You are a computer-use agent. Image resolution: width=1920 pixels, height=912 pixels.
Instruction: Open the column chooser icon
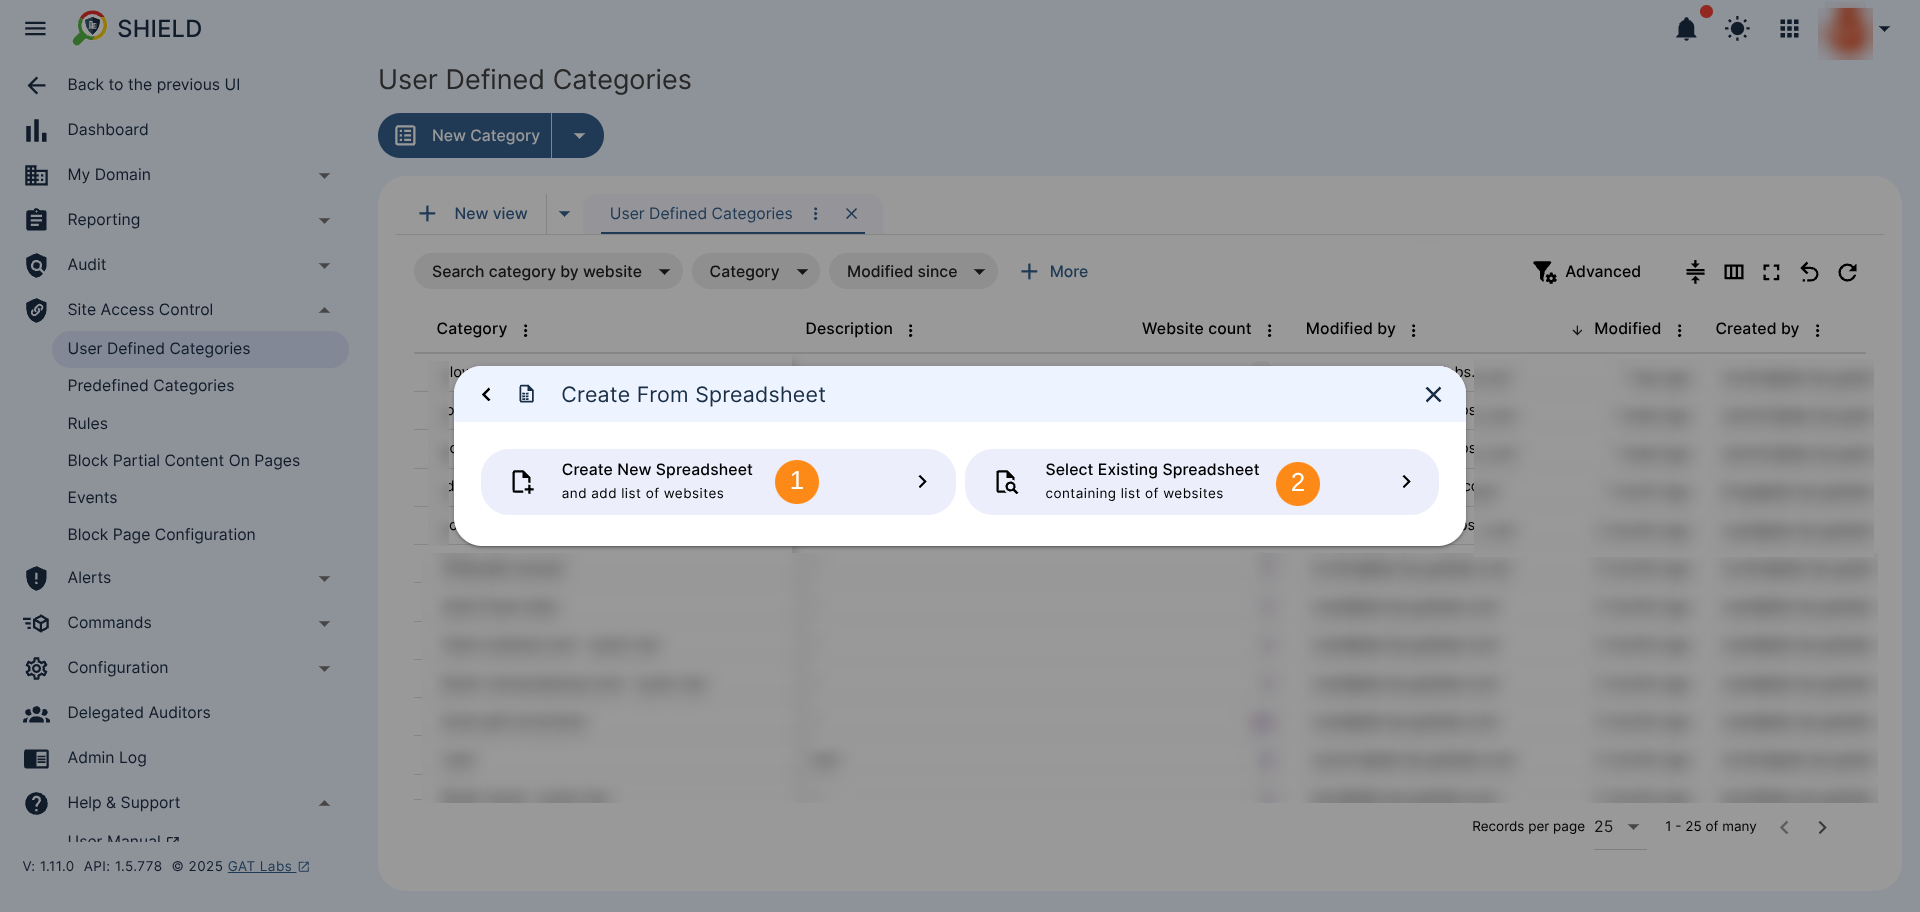coord(1734,272)
